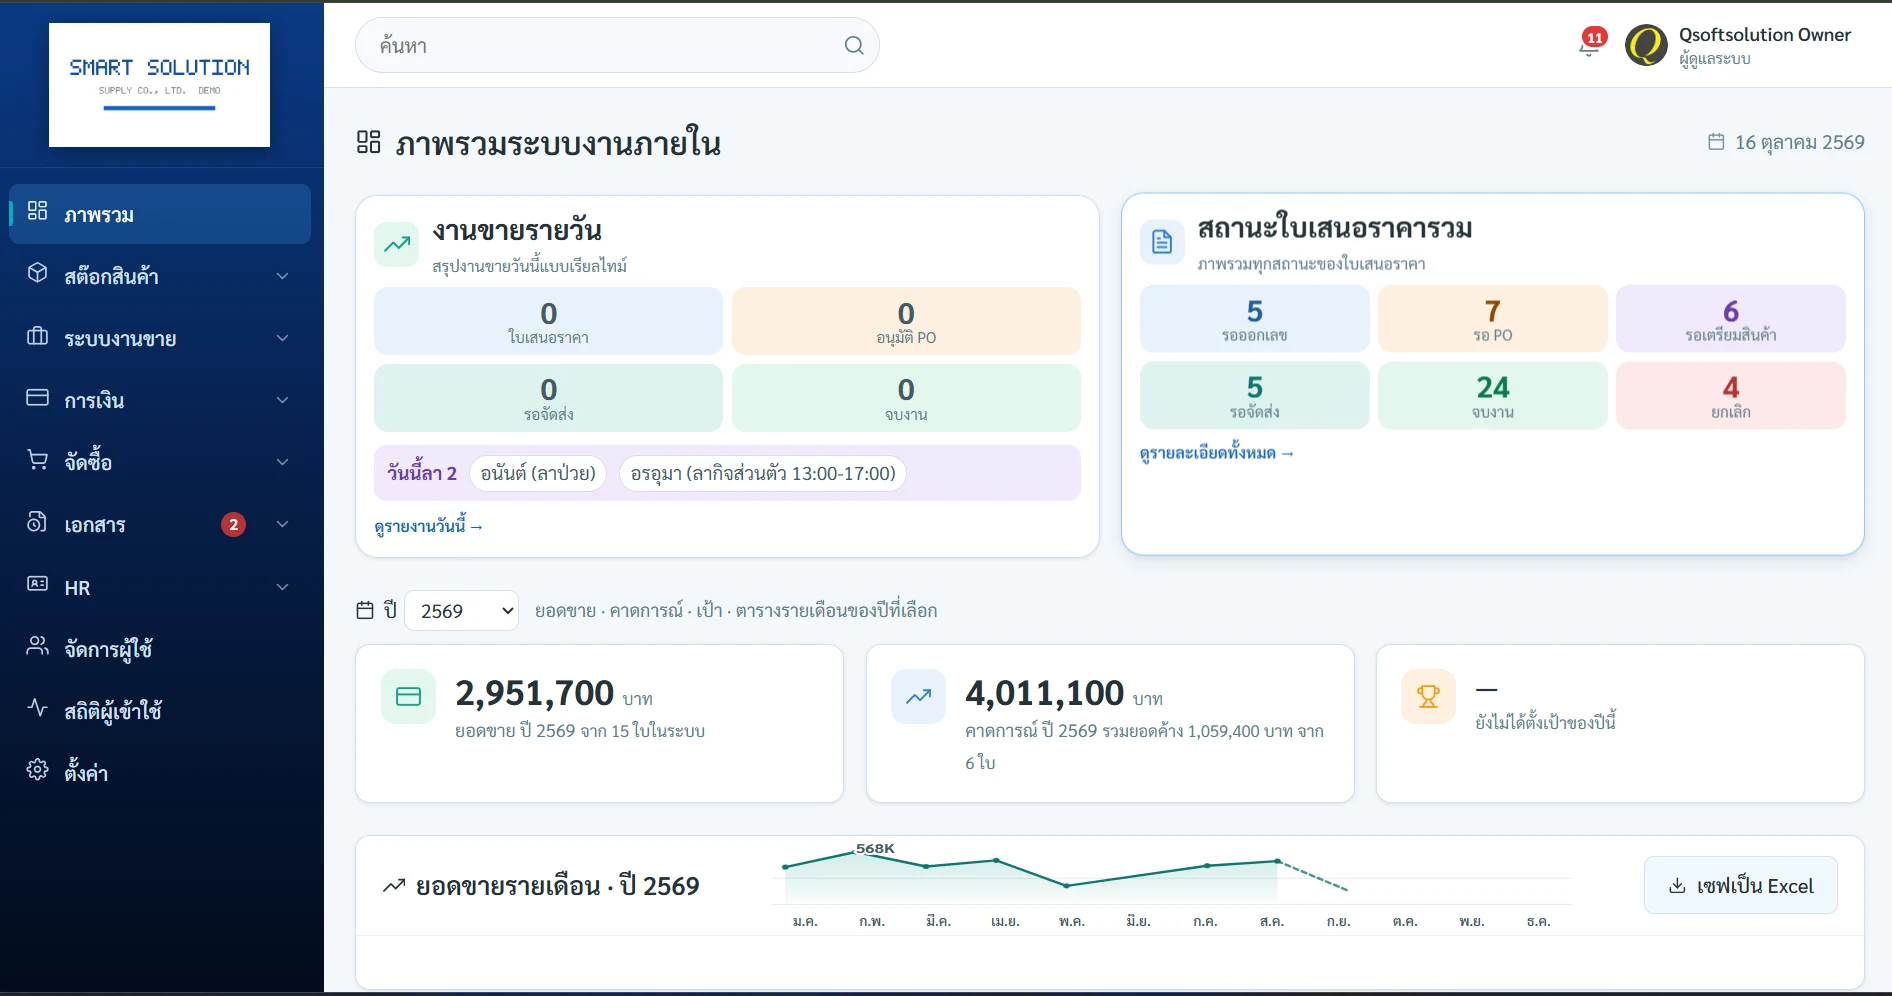The image size is (1892, 996).
Task: Open the year 2569 dropdown
Action: [x=461, y=611]
